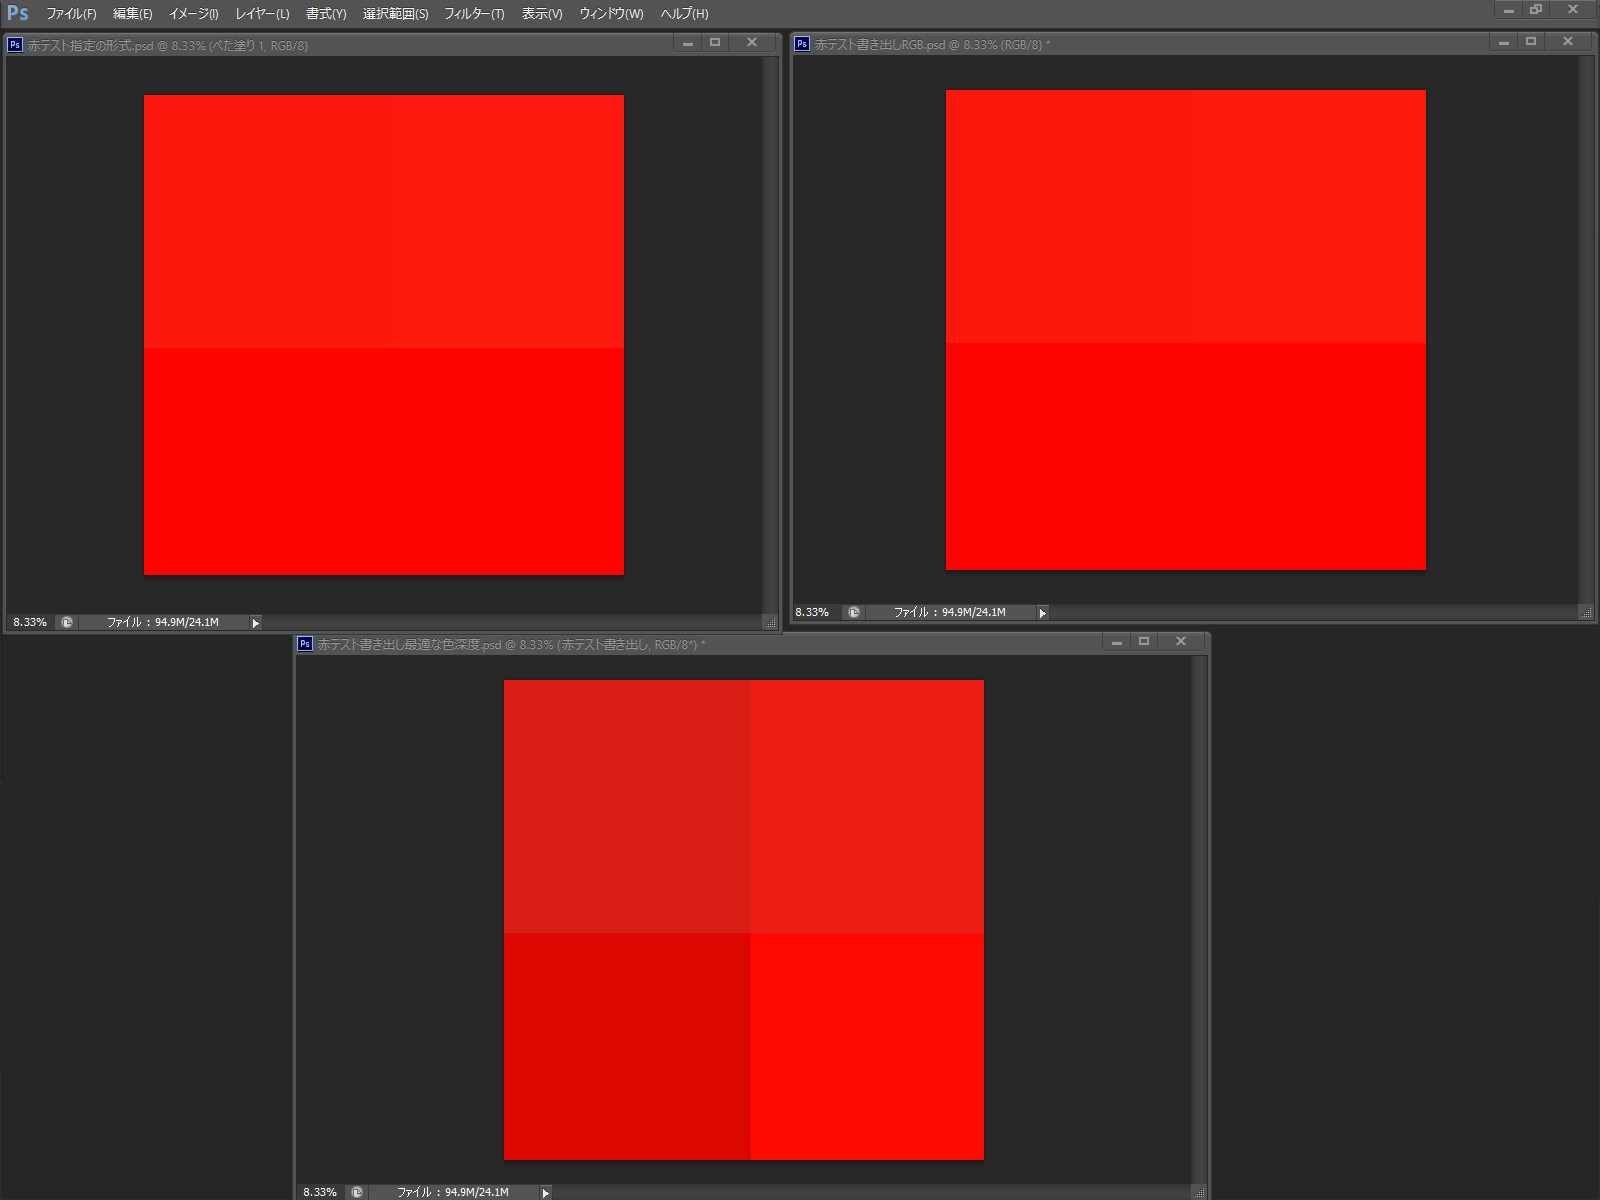Click the Photoshop Ps logo in menu bar
The width and height of the screenshot is (1600, 1200).
(18, 13)
